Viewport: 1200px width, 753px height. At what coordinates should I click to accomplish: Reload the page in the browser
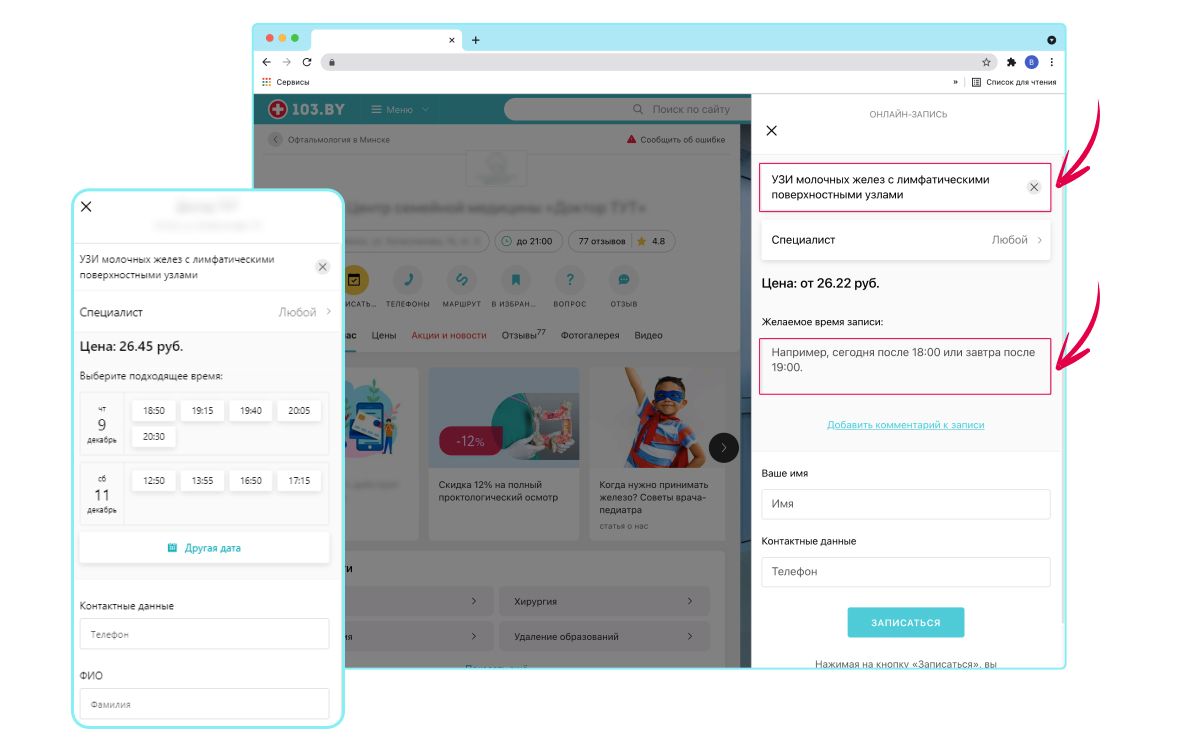click(307, 62)
